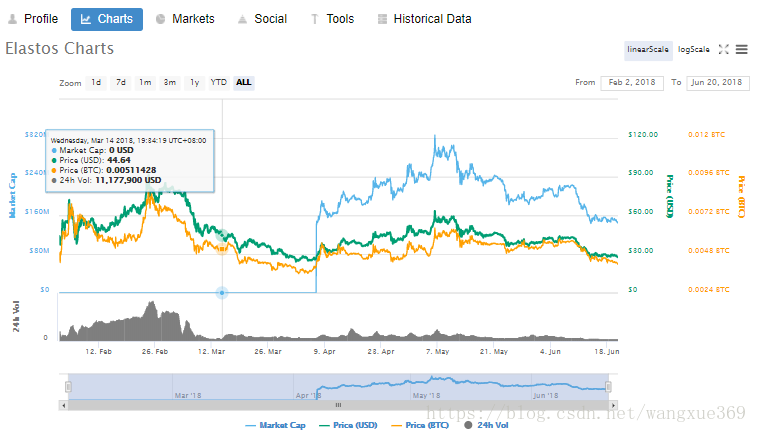This screenshot has width=757, height=433.
Task: Click the Markets pie icon
Action: point(161,19)
